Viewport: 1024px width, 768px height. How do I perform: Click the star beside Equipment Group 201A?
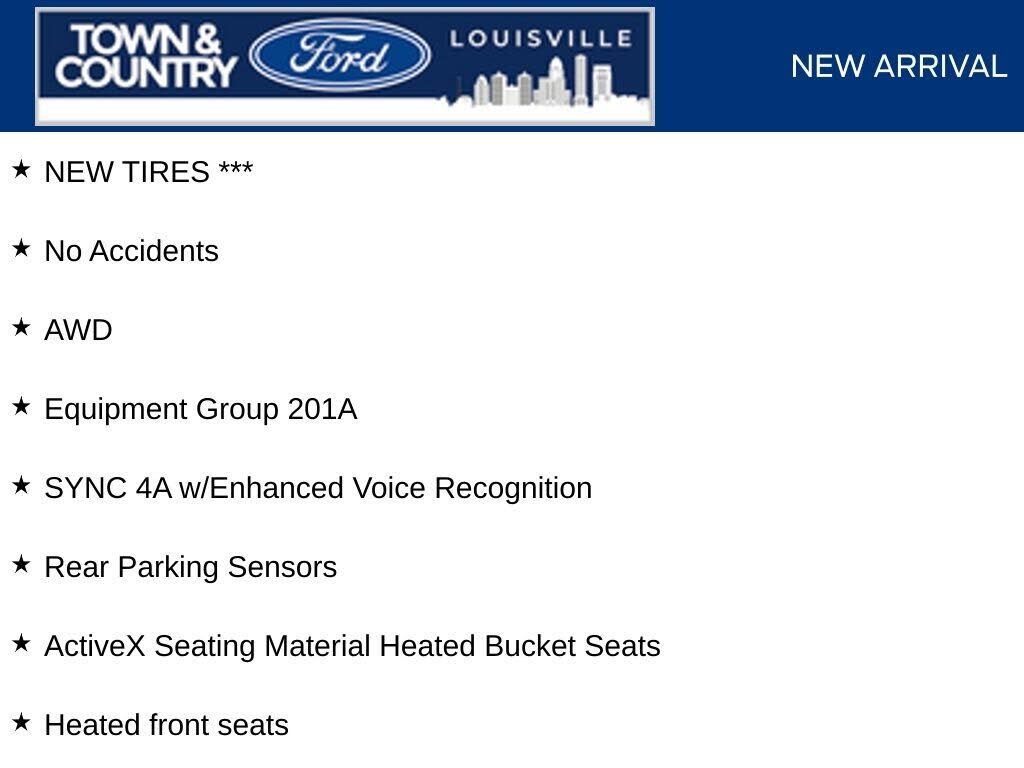pos(21,406)
